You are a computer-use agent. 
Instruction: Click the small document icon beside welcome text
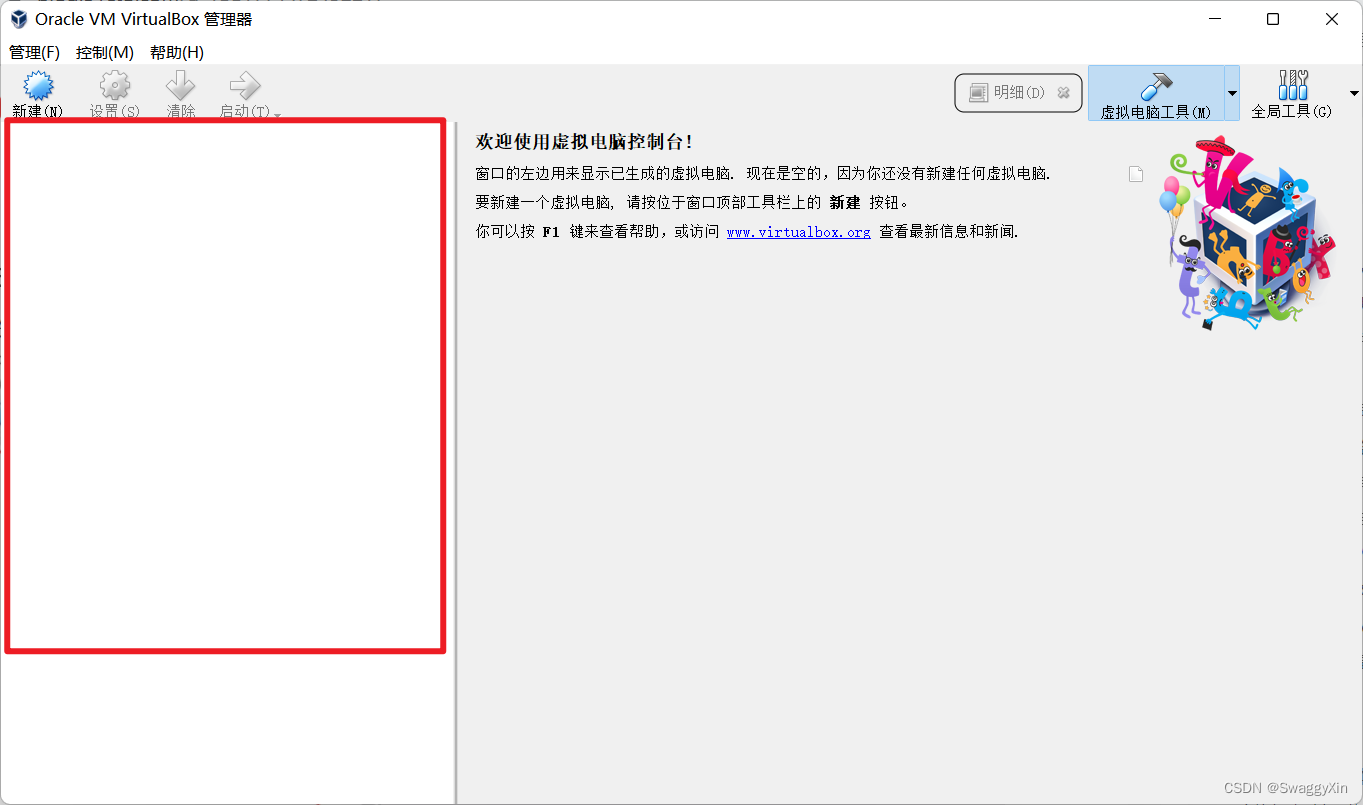click(x=1135, y=174)
